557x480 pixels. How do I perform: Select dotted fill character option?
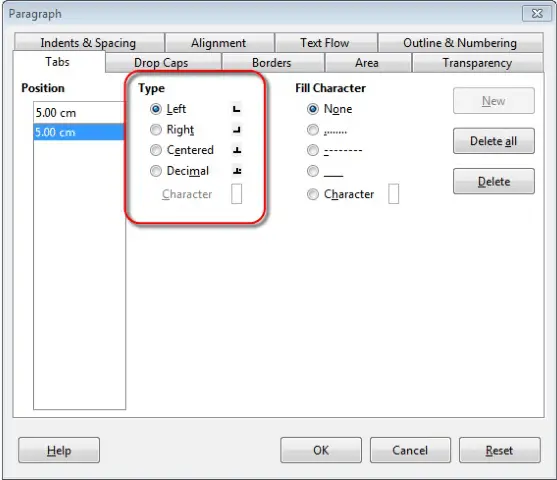coord(313,130)
